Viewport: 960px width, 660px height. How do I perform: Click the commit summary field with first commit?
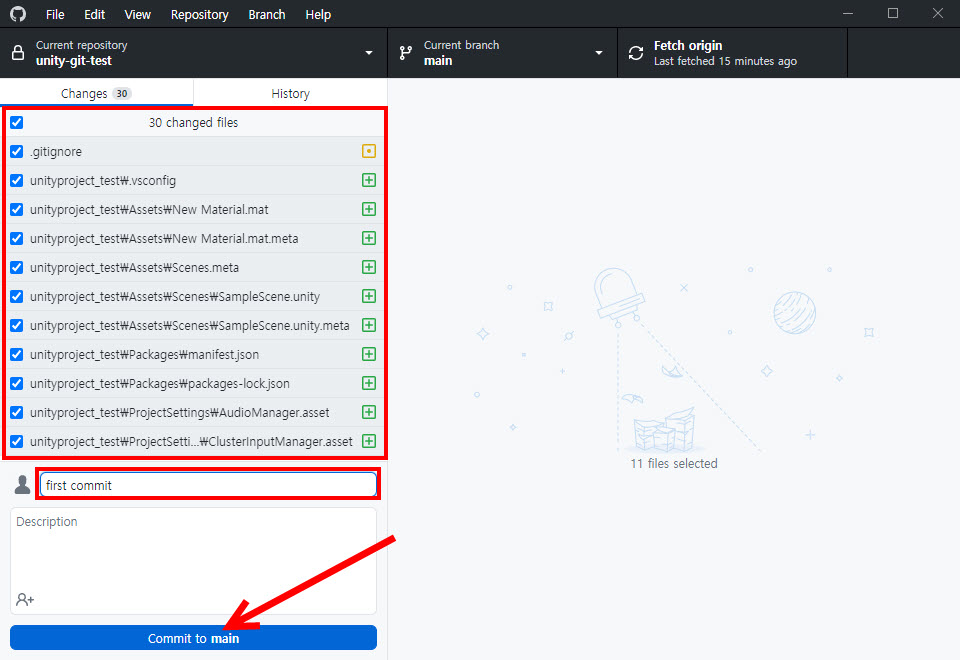[208, 485]
